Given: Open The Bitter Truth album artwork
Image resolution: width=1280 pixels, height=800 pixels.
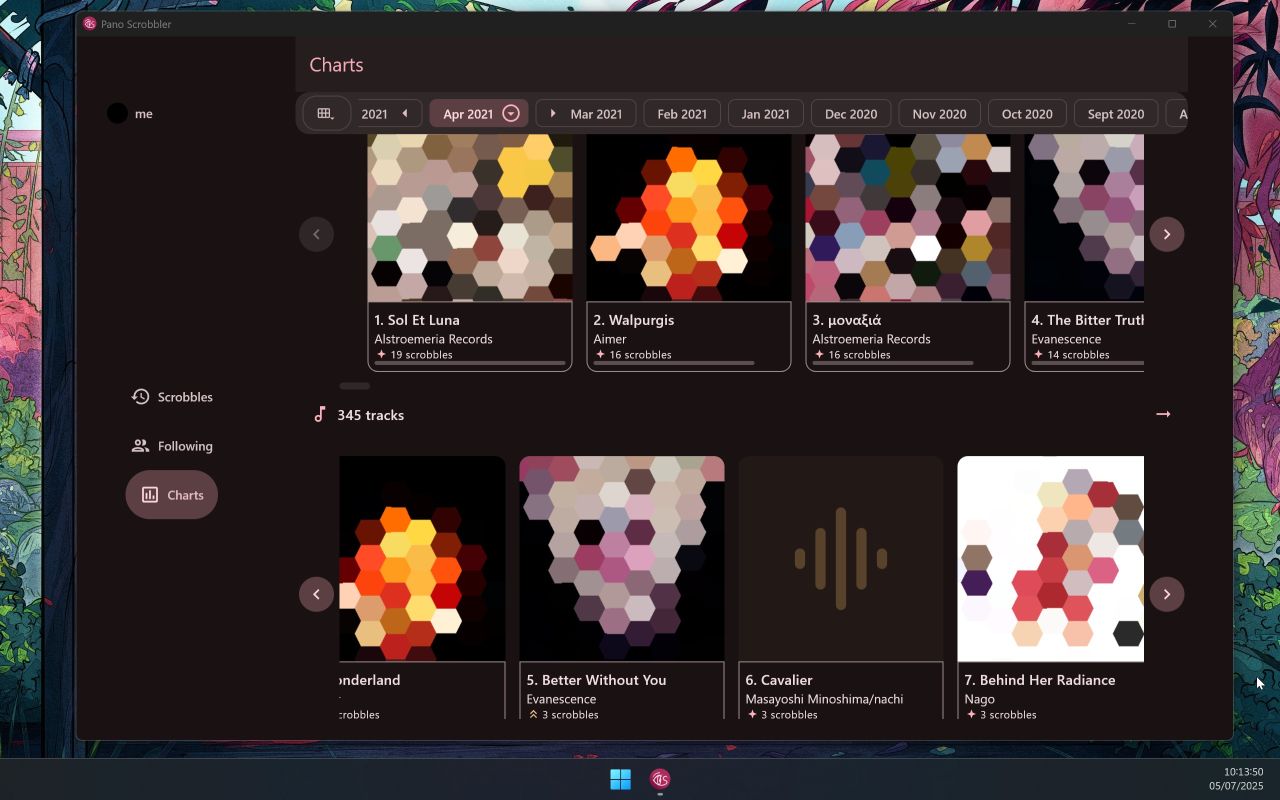Looking at the screenshot, I should (1084, 217).
